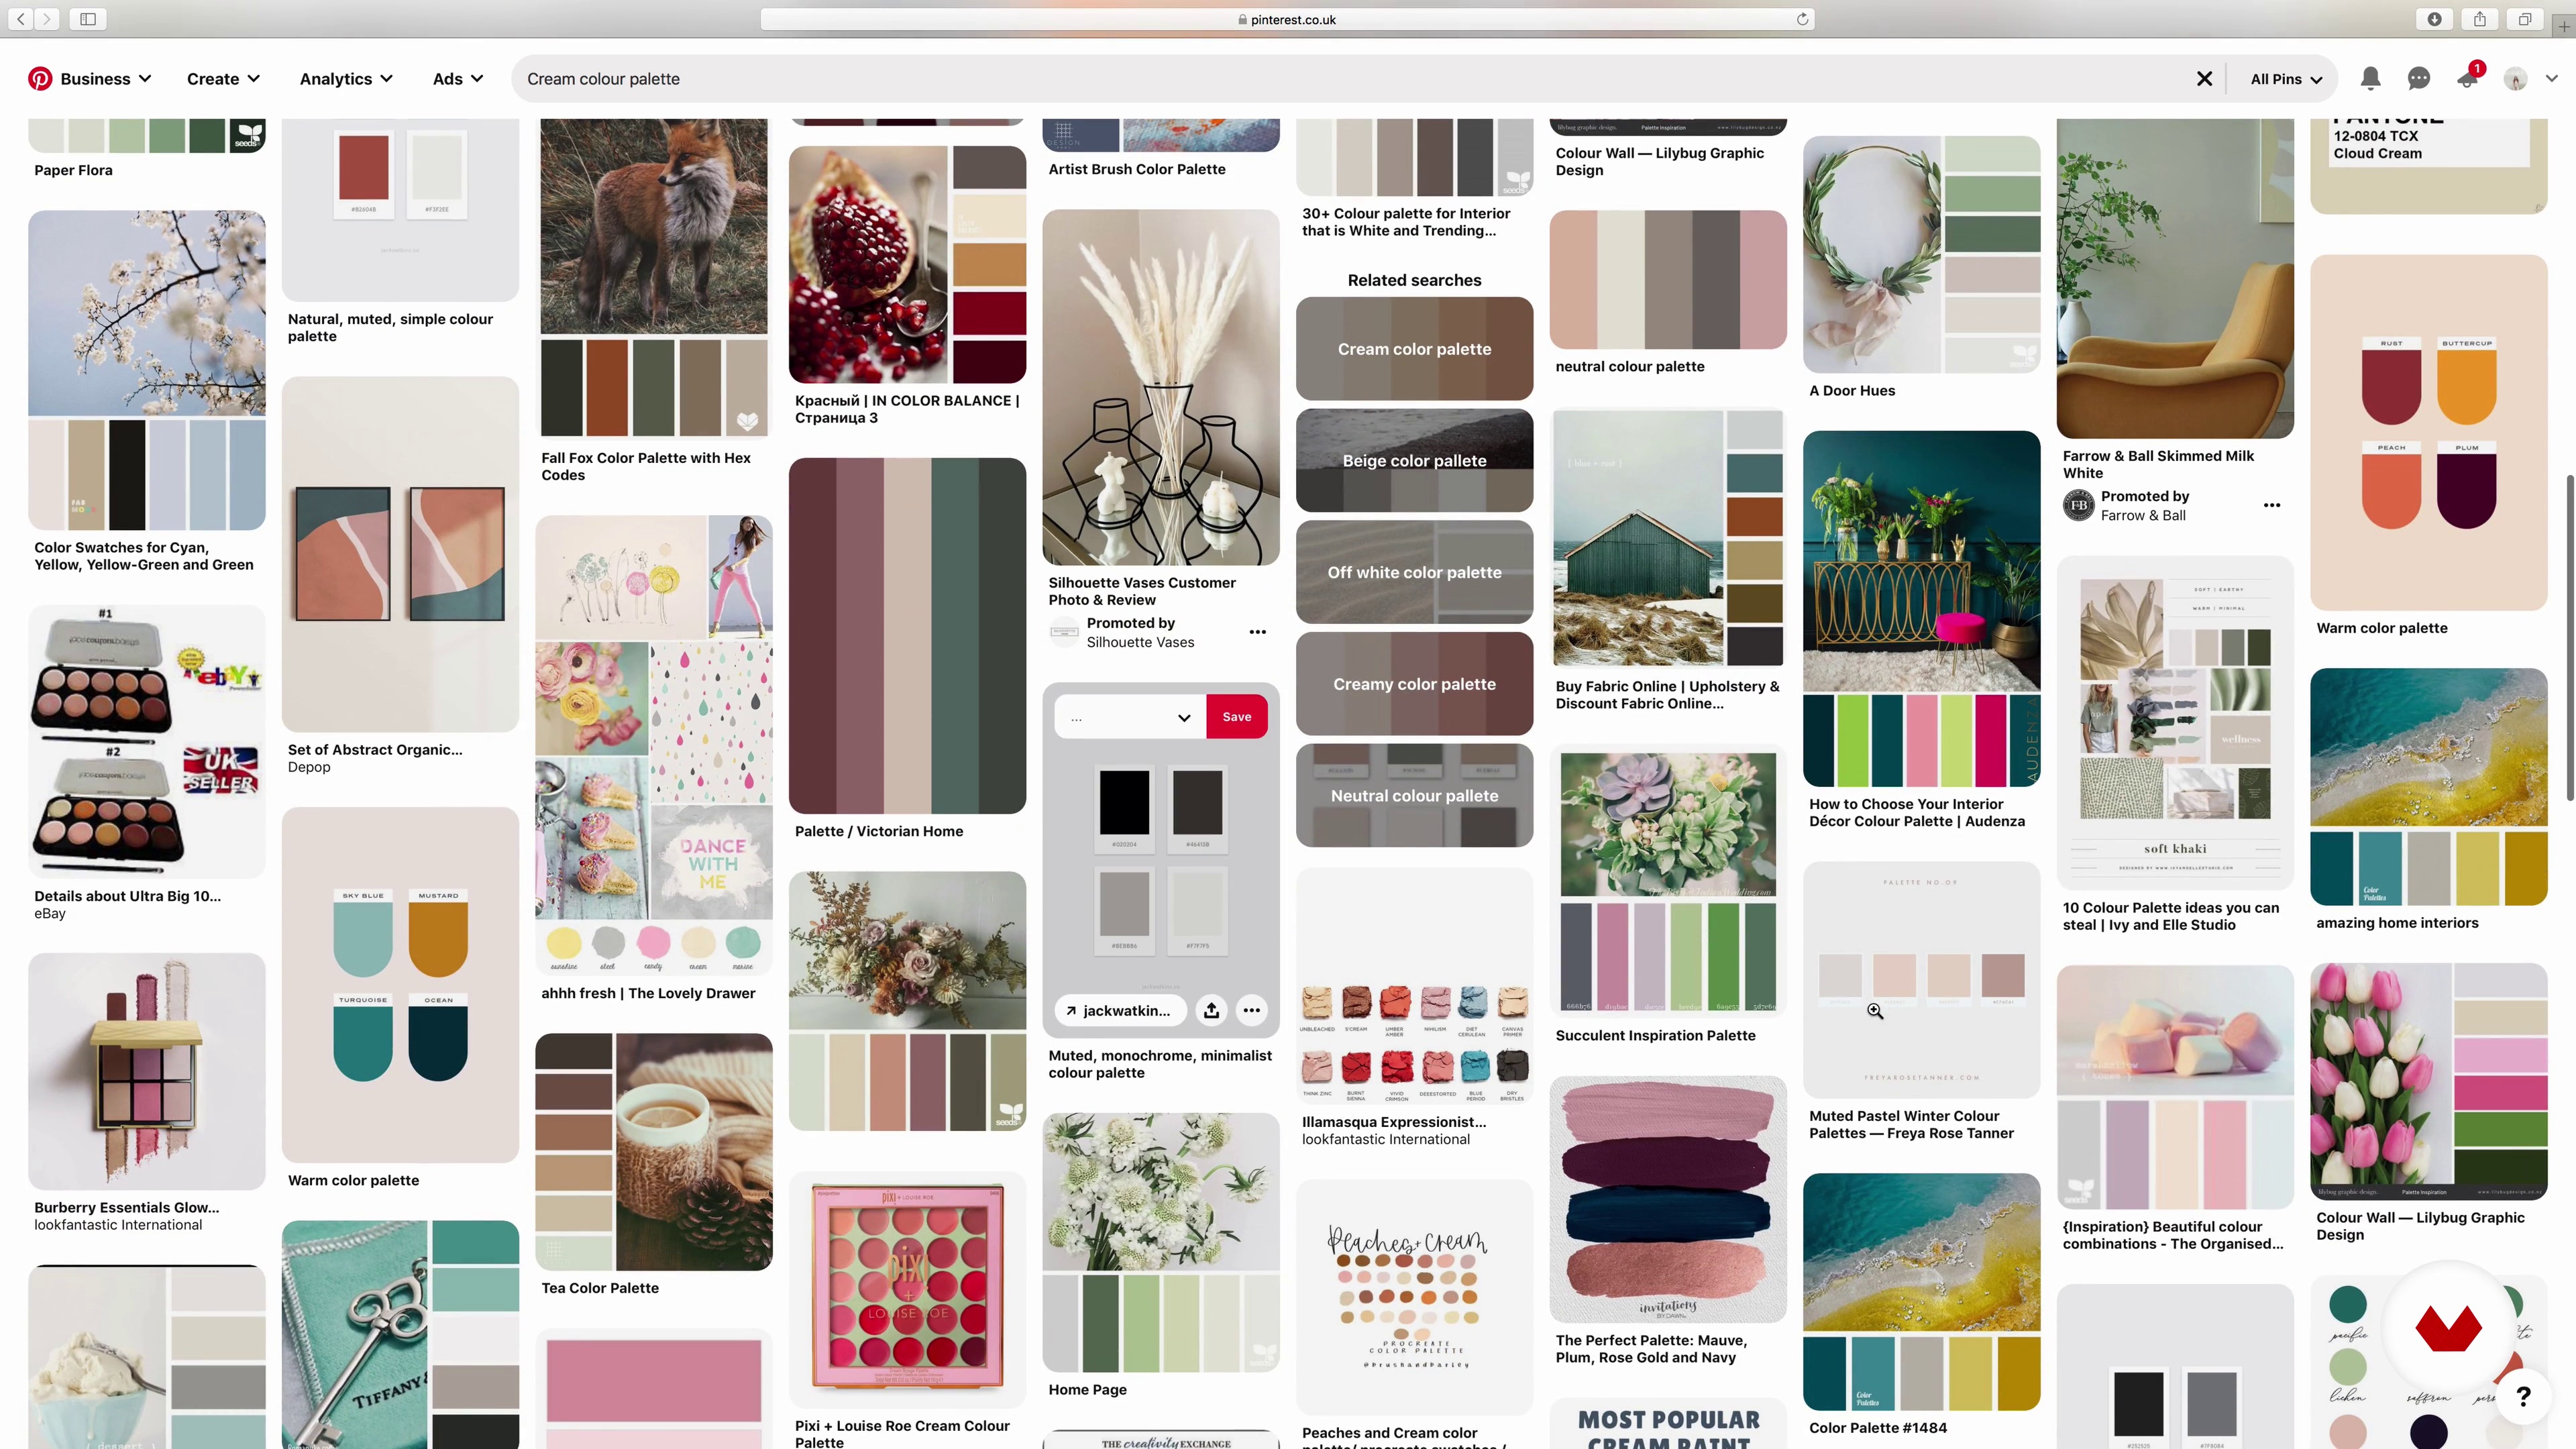Open the updates megaphone icon with red badge
The width and height of the screenshot is (2576, 1449).
pyautogui.click(x=2468, y=79)
